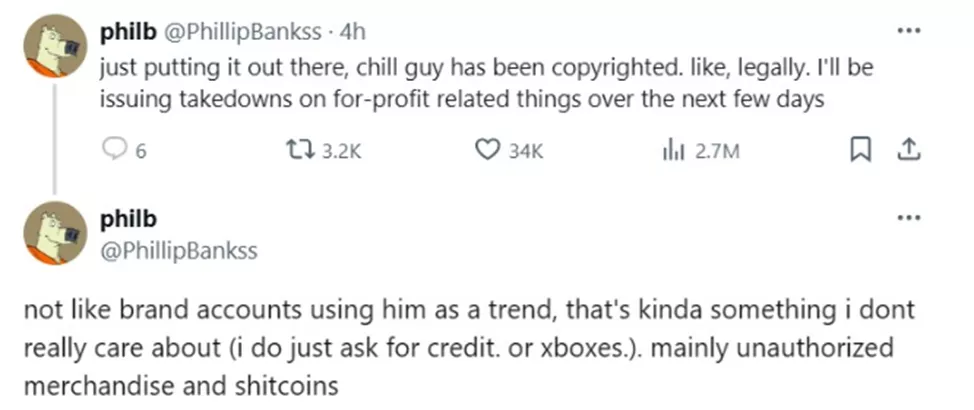Open view analytics bar chart icon
Screen dimensions: 974x410
pyautogui.click(x=671, y=151)
